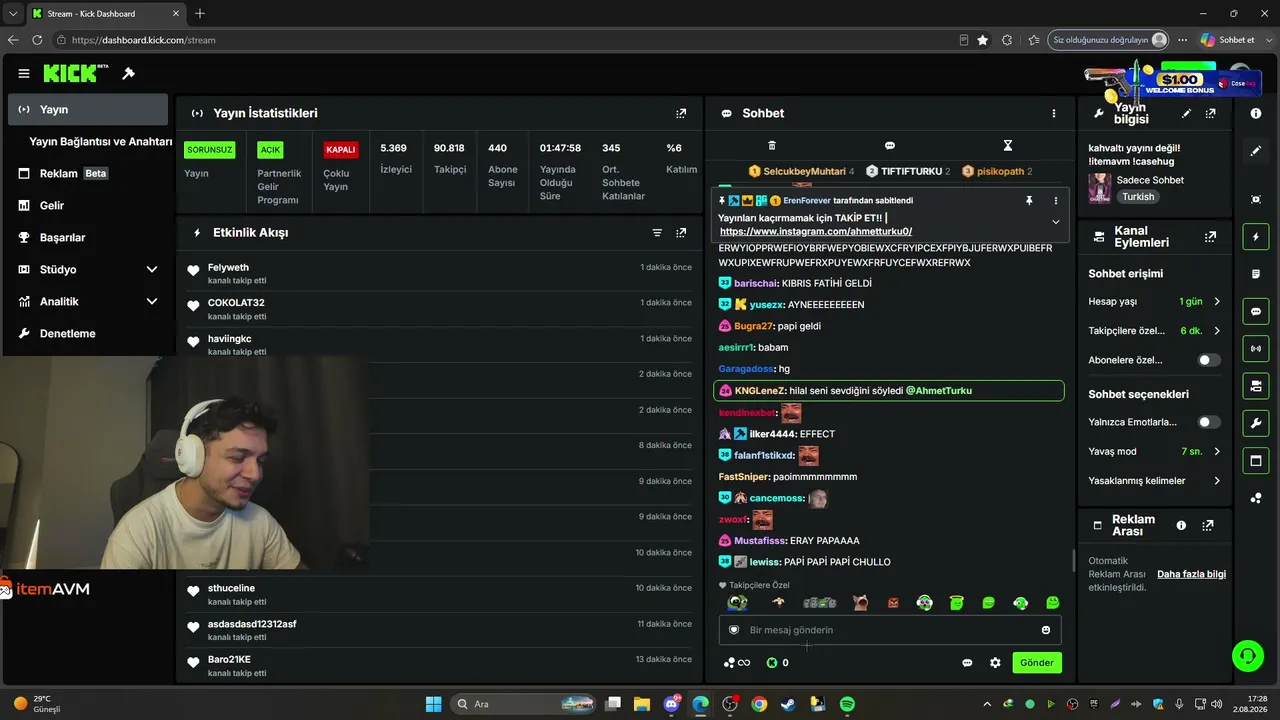Image resolution: width=1280 pixels, height=720 pixels.
Task: Open the Sohbet three-dot options menu
Action: pos(1053,113)
